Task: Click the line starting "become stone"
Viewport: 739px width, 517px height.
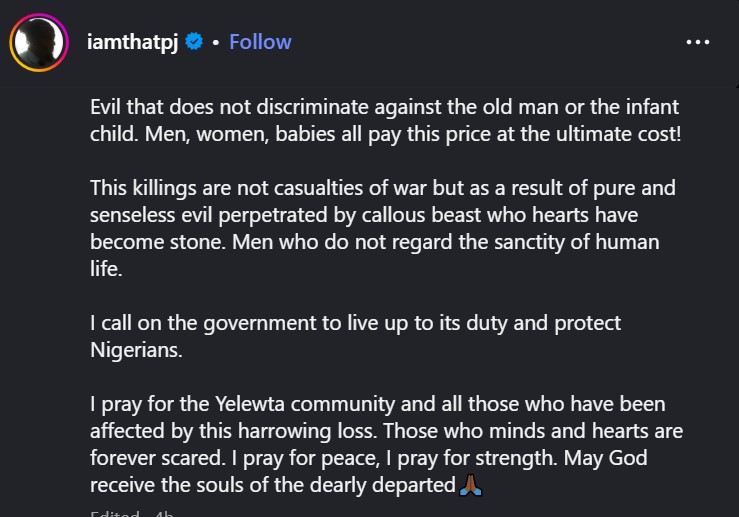Action: tap(374, 242)
